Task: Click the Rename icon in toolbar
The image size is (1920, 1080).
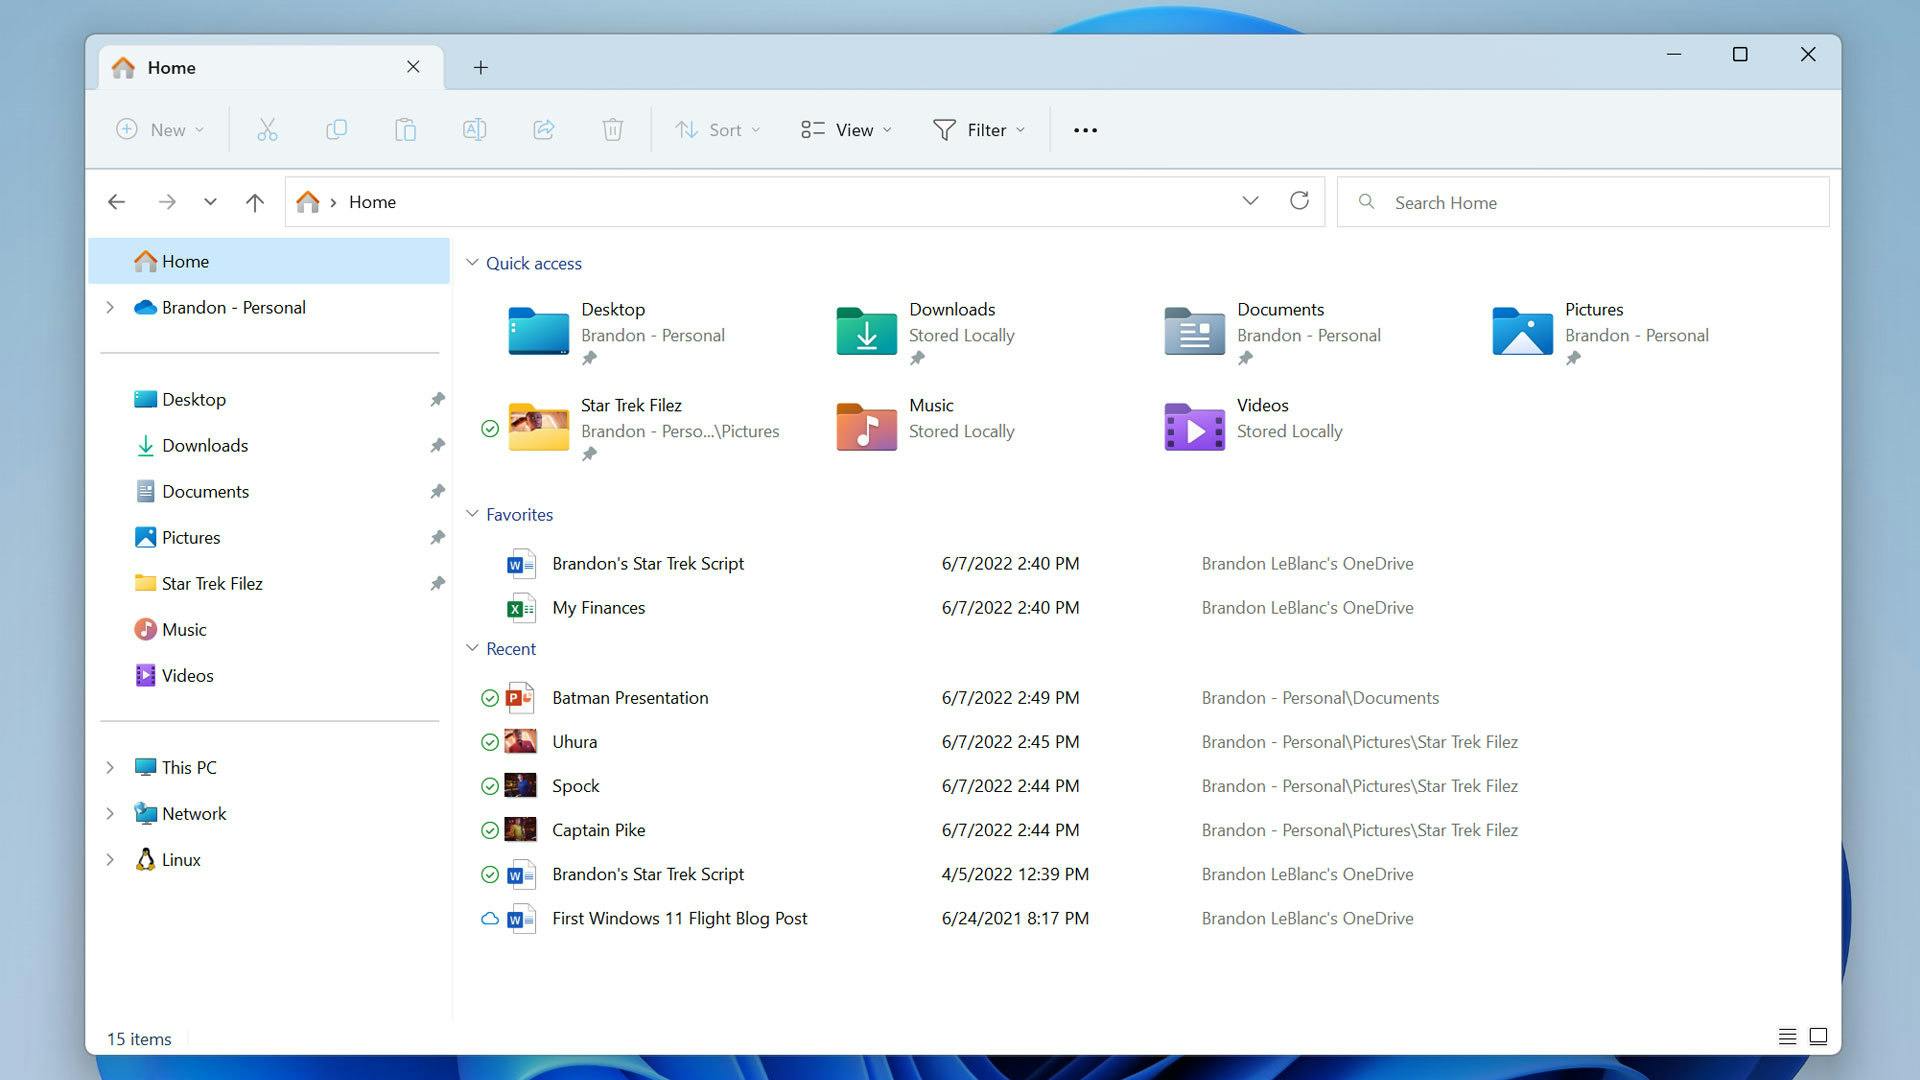Action: (474, 130)
